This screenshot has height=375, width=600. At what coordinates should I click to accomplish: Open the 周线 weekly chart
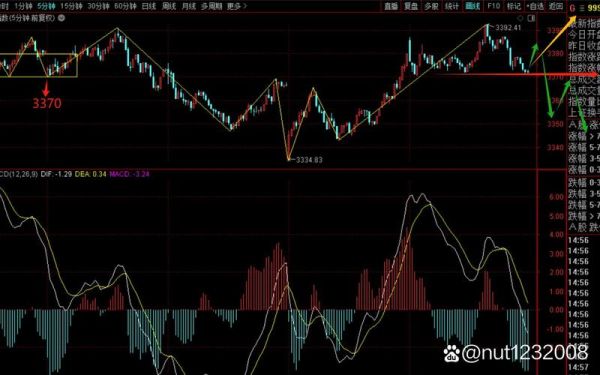169,6
